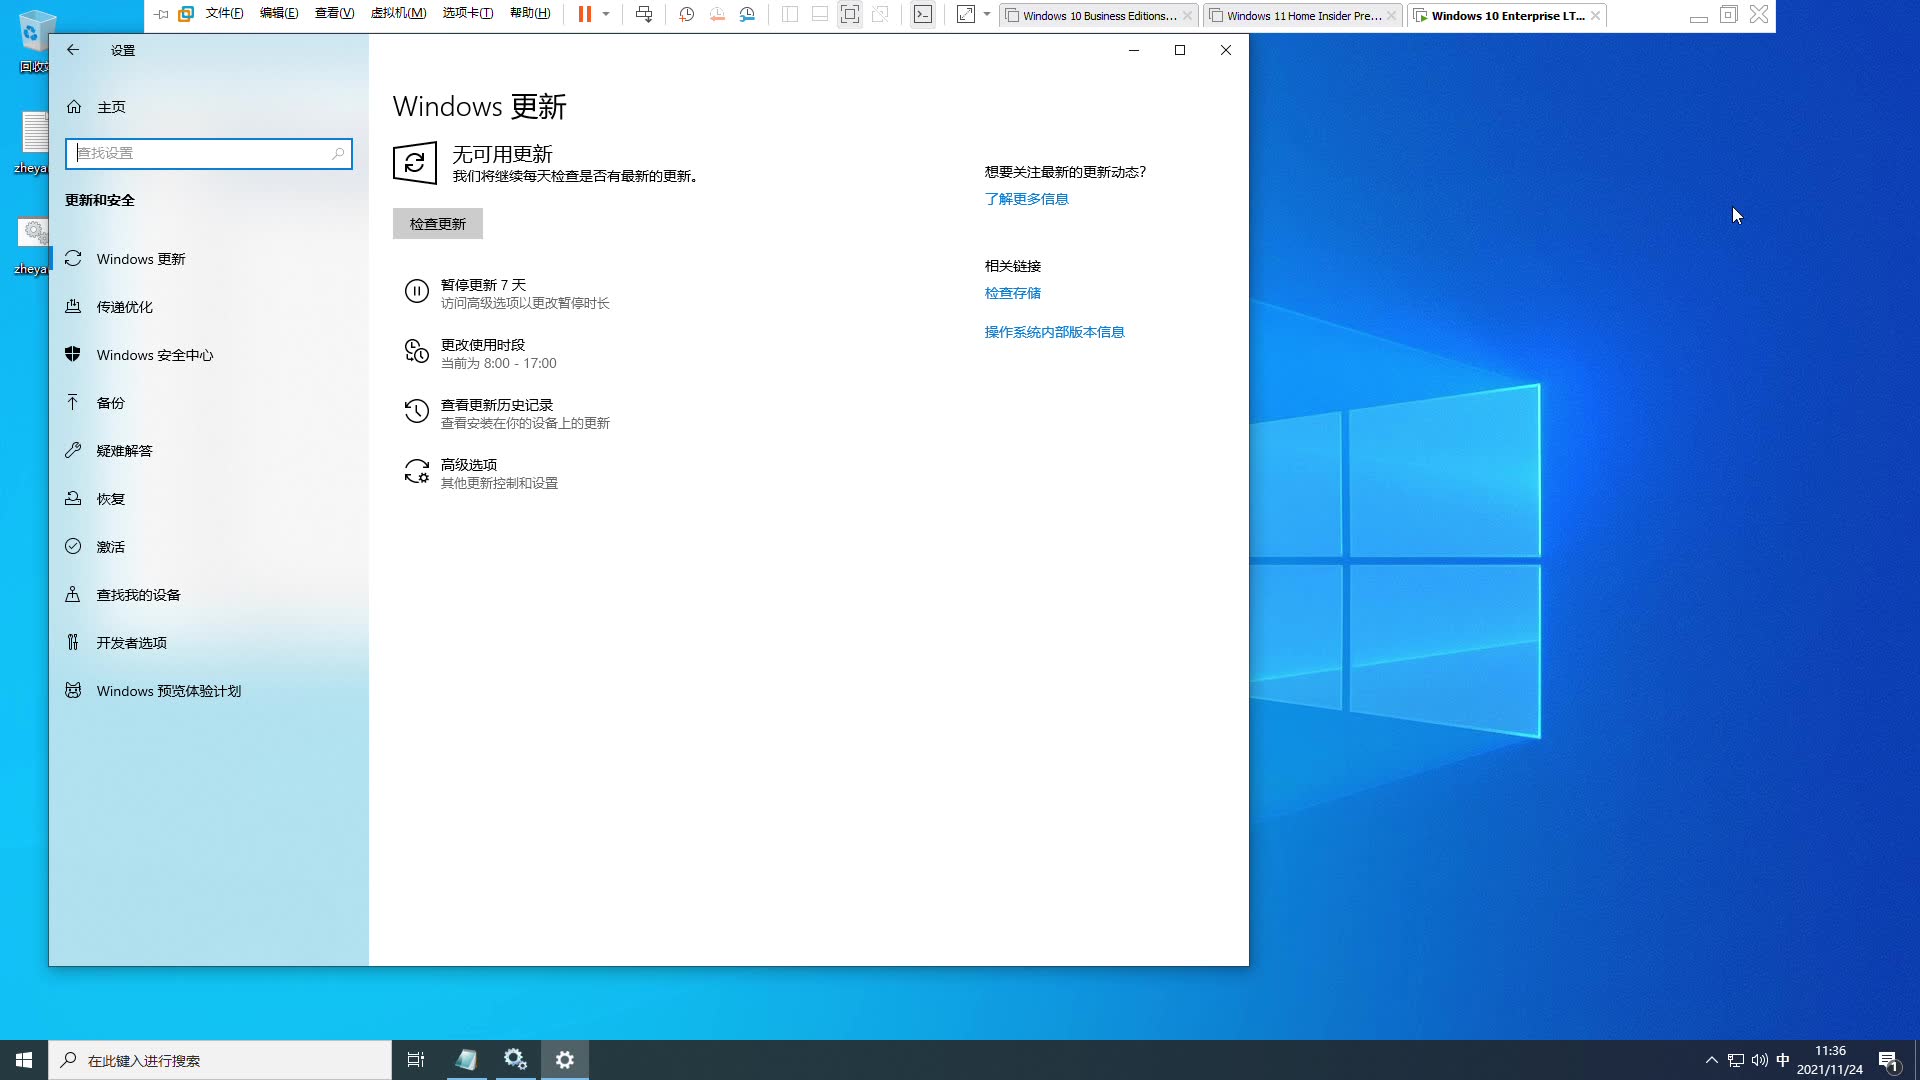Expand 查找我的设备 settings
This screenshot has width=1920, height=1080.
(x=138, y=595)
